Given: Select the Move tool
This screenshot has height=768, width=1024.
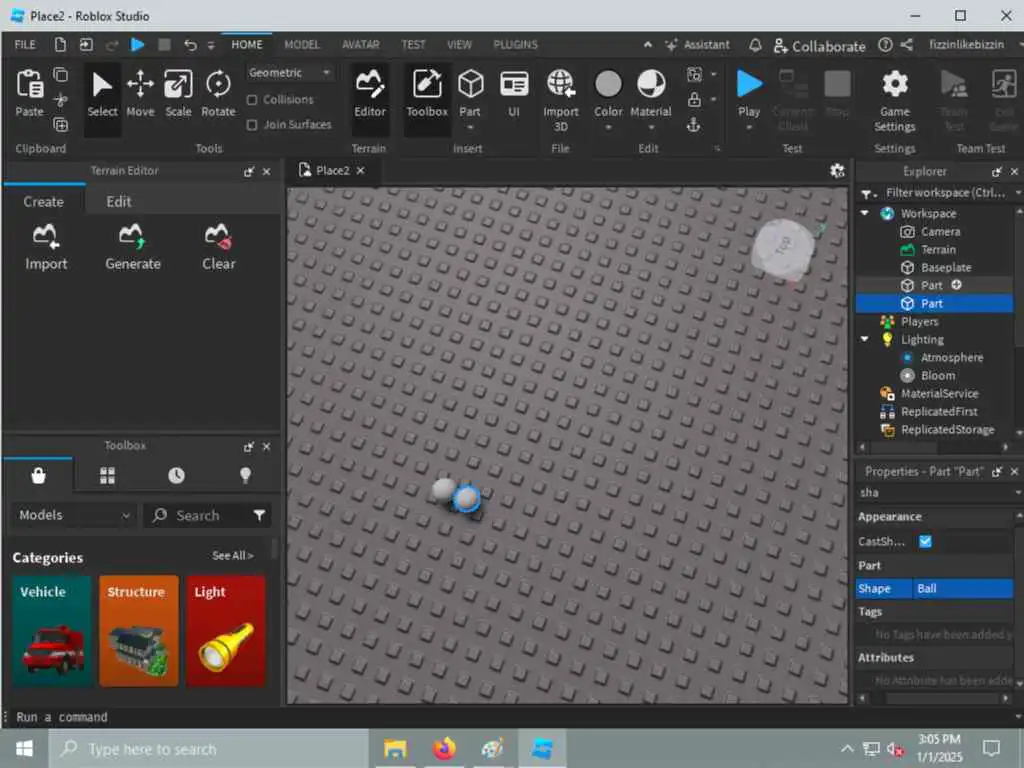Looking at the screenshot, I should pyautogui.click(x=140, y=94).
